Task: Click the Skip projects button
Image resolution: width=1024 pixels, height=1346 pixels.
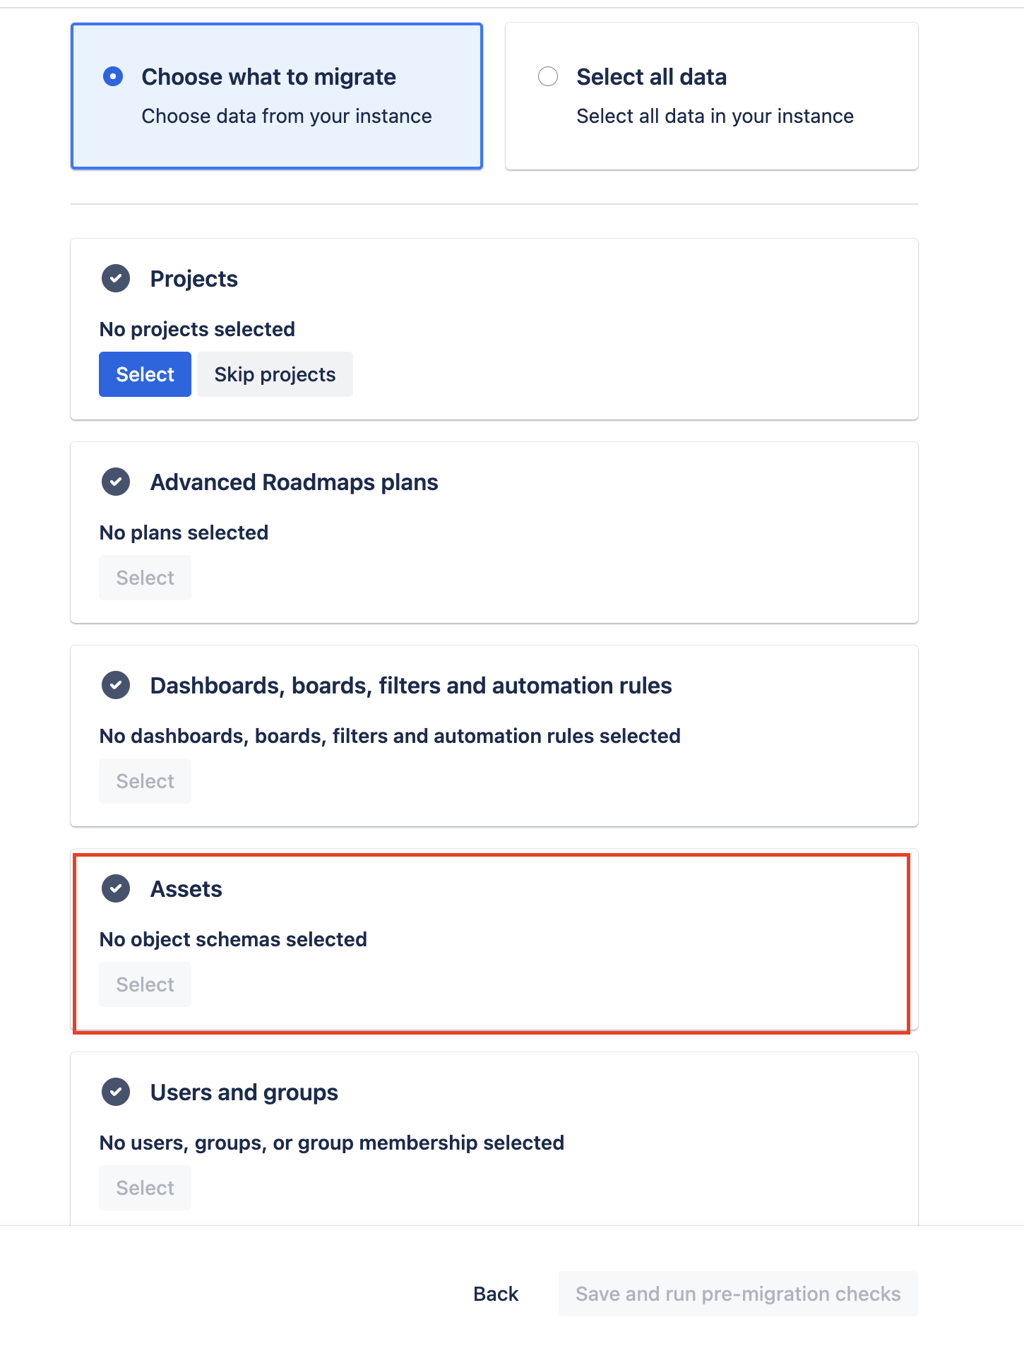Action: [275, 374]
